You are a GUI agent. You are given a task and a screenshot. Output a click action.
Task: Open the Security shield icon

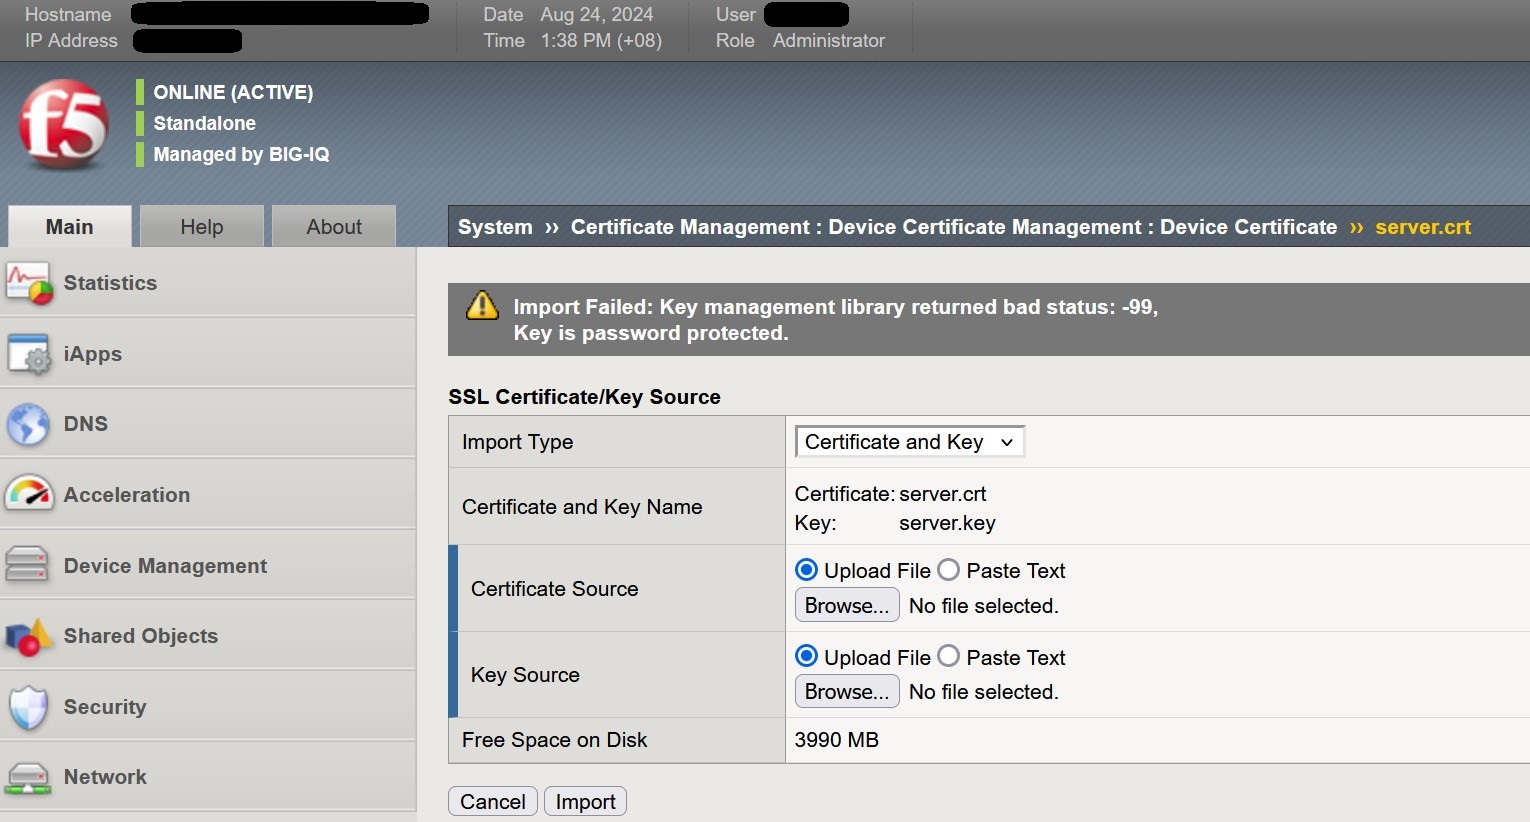click(29, 706)
